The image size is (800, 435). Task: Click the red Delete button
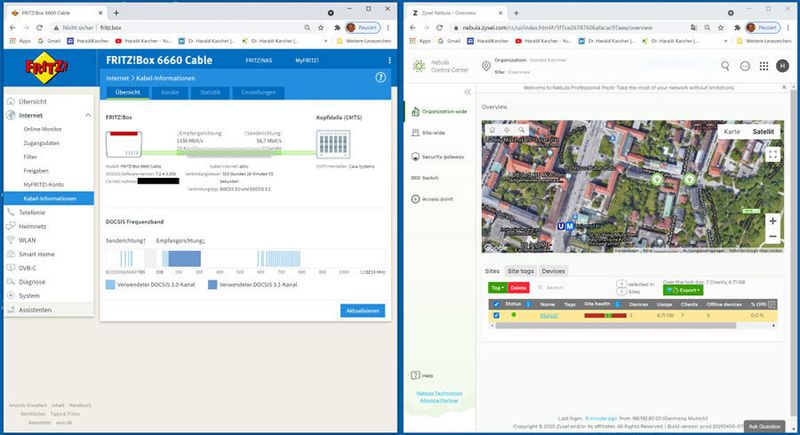(518, 288)
